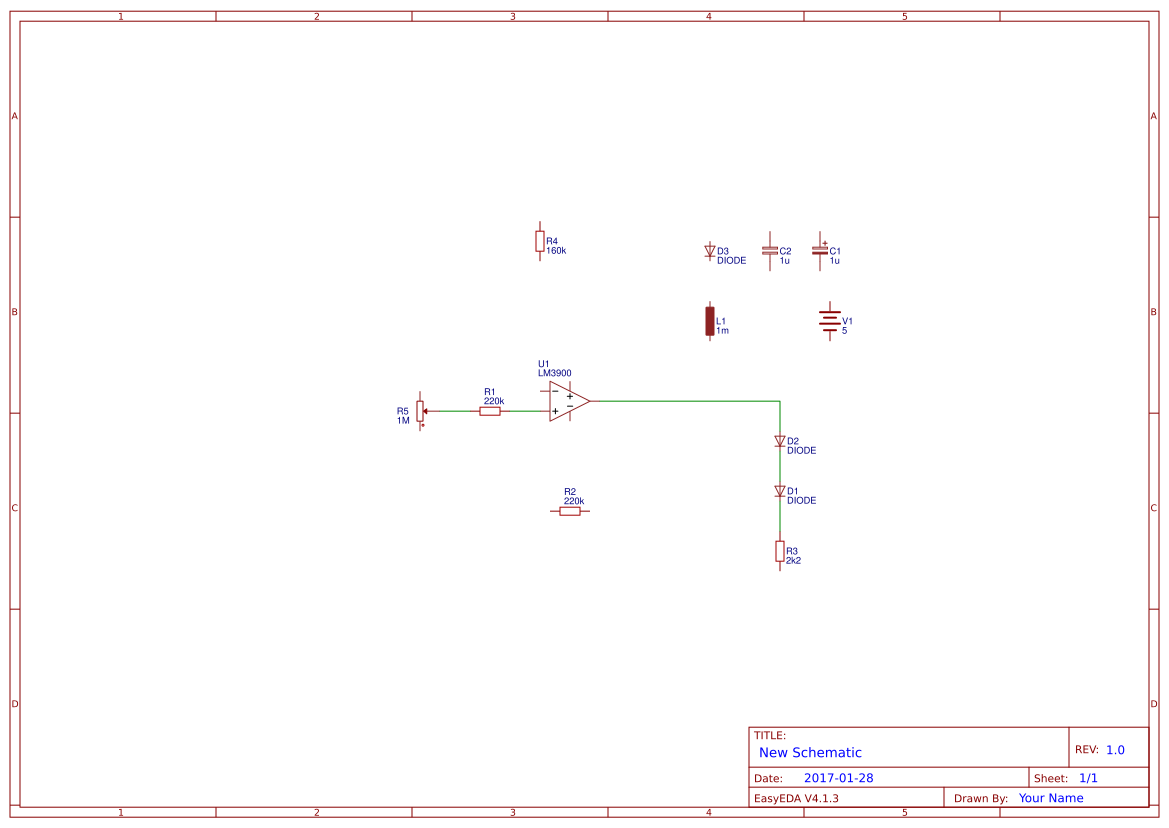Select the resistor symbol R1

pyautogui.click(x=489, y=410)
